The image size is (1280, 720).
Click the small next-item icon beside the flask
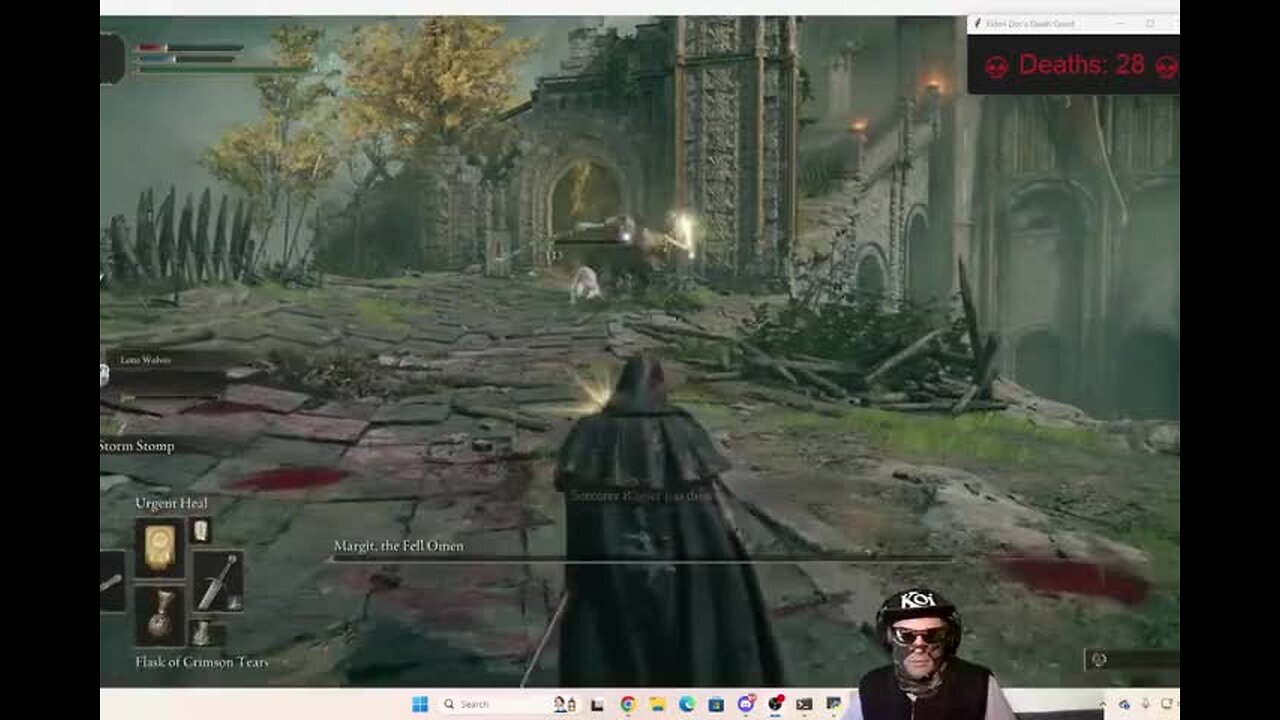(202, 633)
